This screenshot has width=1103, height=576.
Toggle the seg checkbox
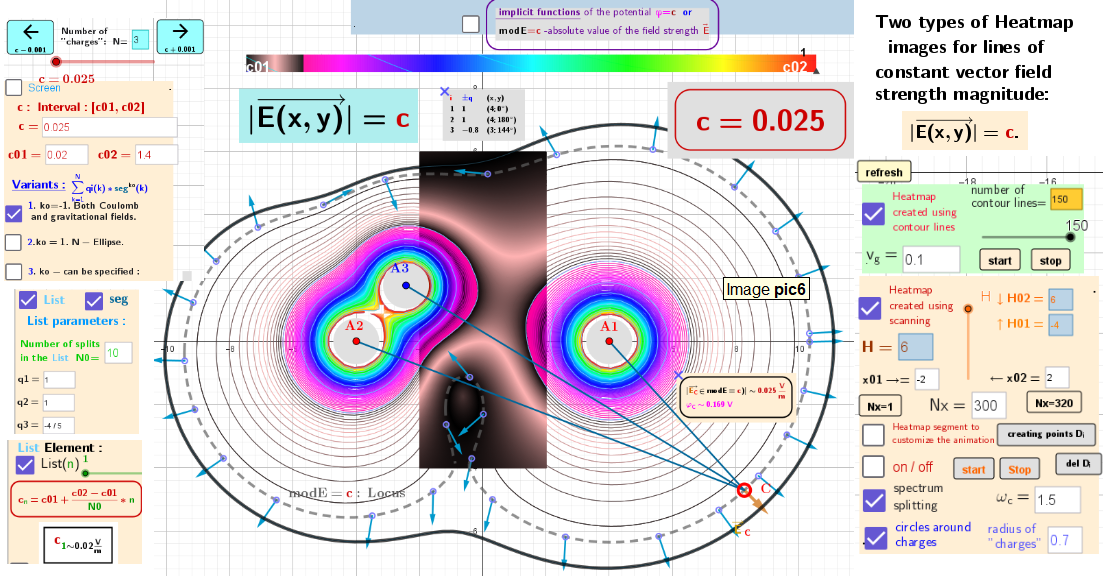coord(94,301)
